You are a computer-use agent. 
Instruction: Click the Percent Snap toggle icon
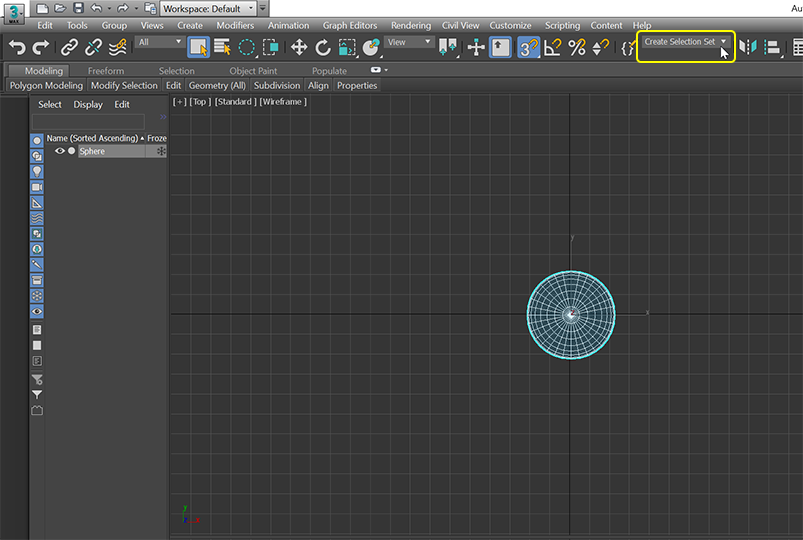(577, 47)
